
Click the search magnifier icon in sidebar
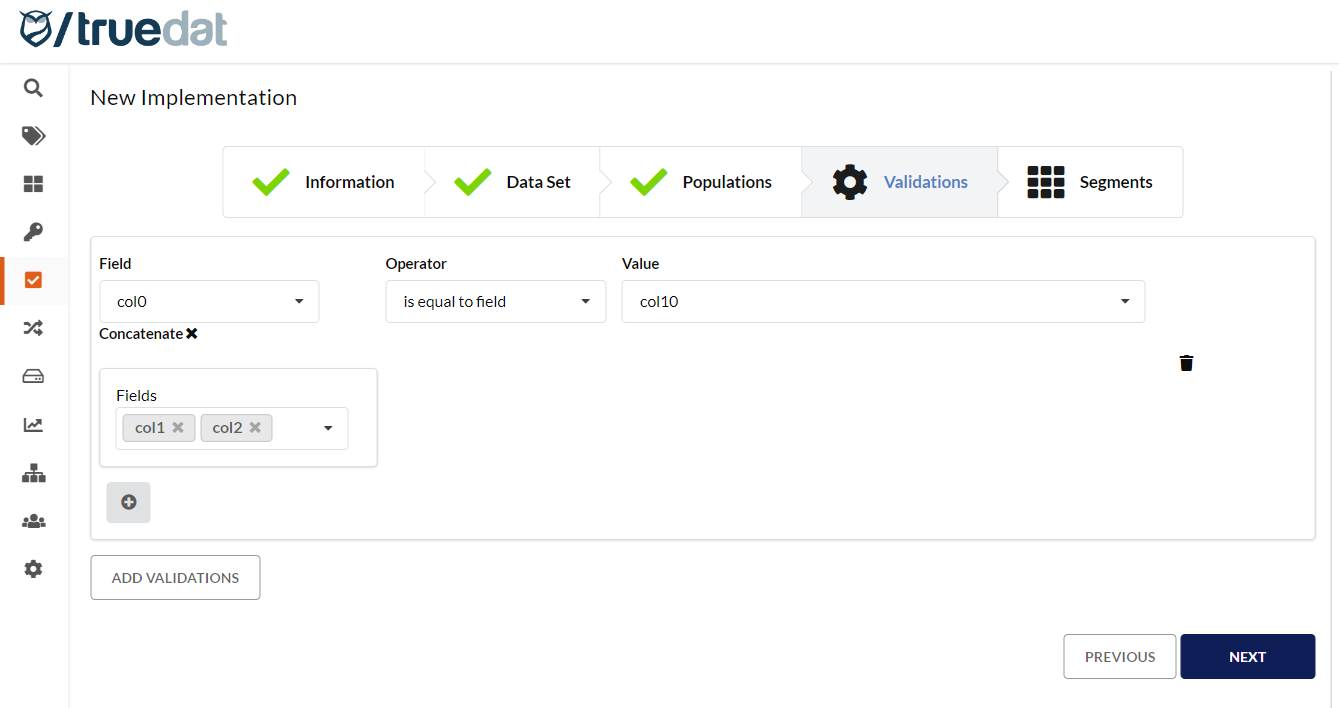click(33, 88)
